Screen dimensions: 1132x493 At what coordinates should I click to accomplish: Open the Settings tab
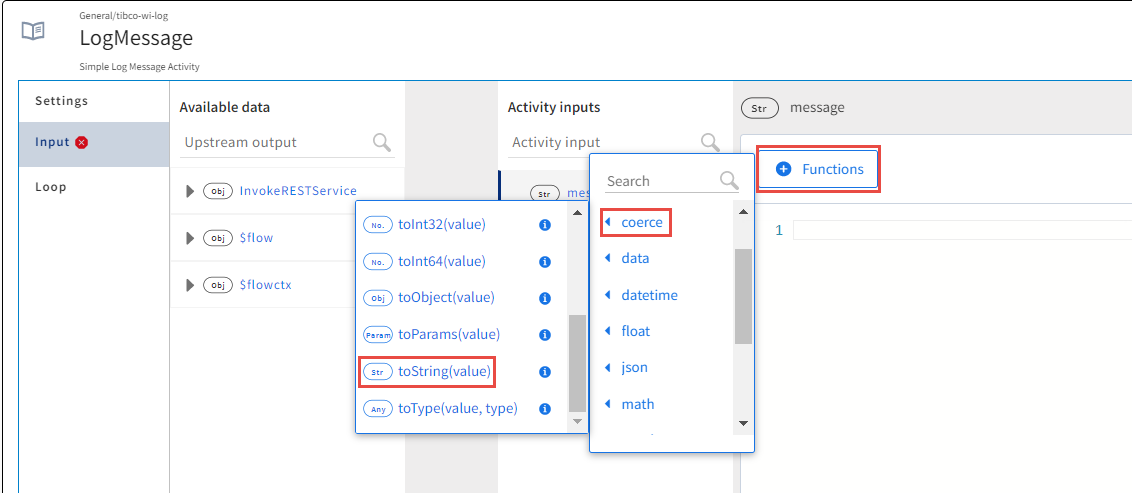point(62,101)
